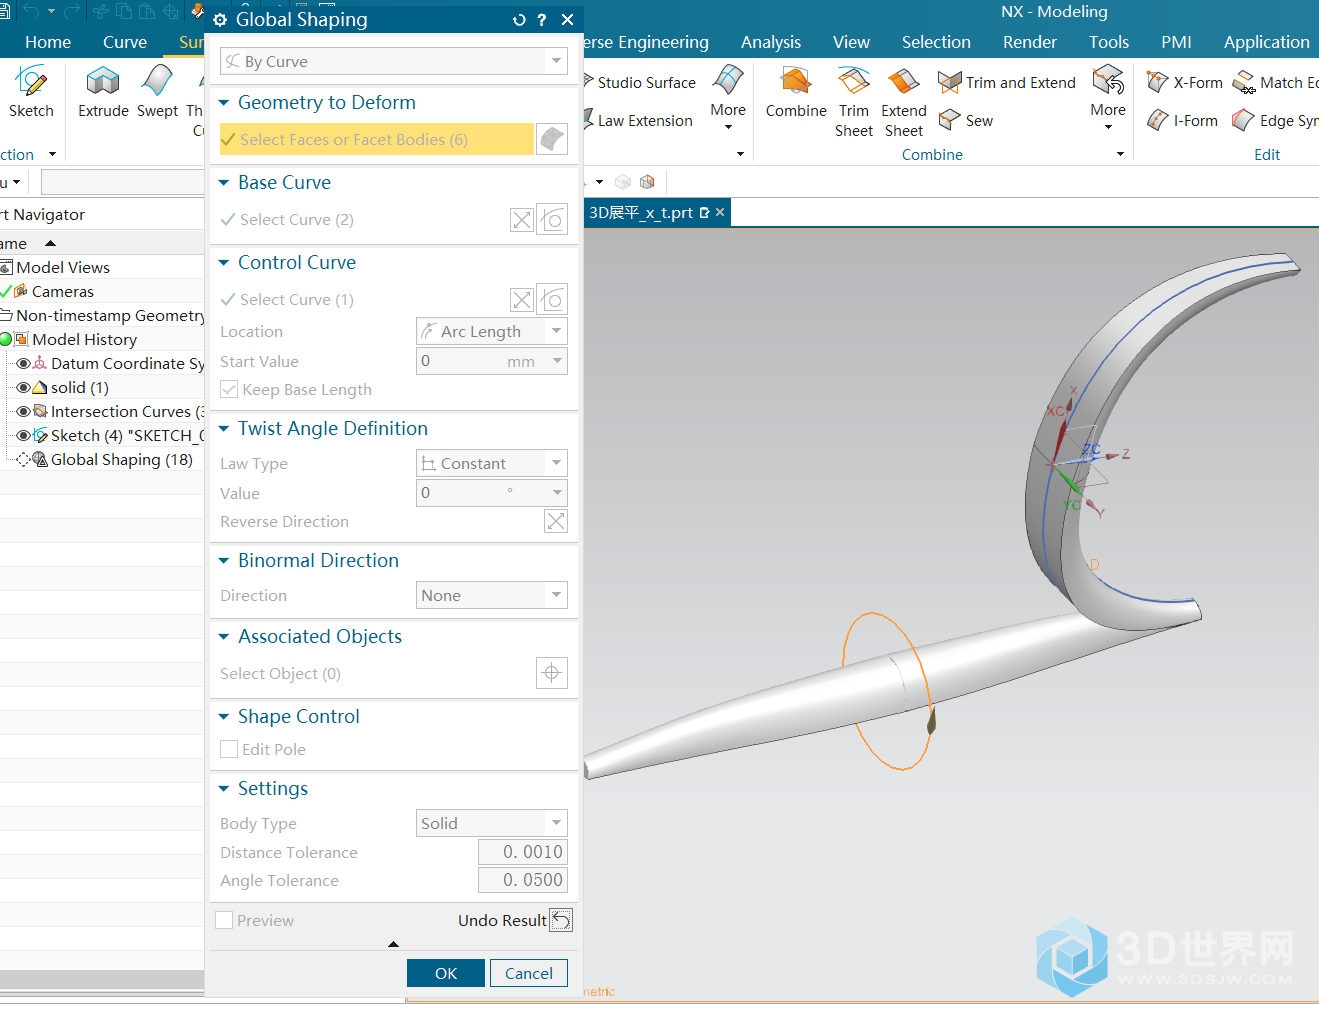The width and height of the screenshot is (1319, 1011).
Task: Hide the Datum Coordinate System item
Action: pos(23,363)
